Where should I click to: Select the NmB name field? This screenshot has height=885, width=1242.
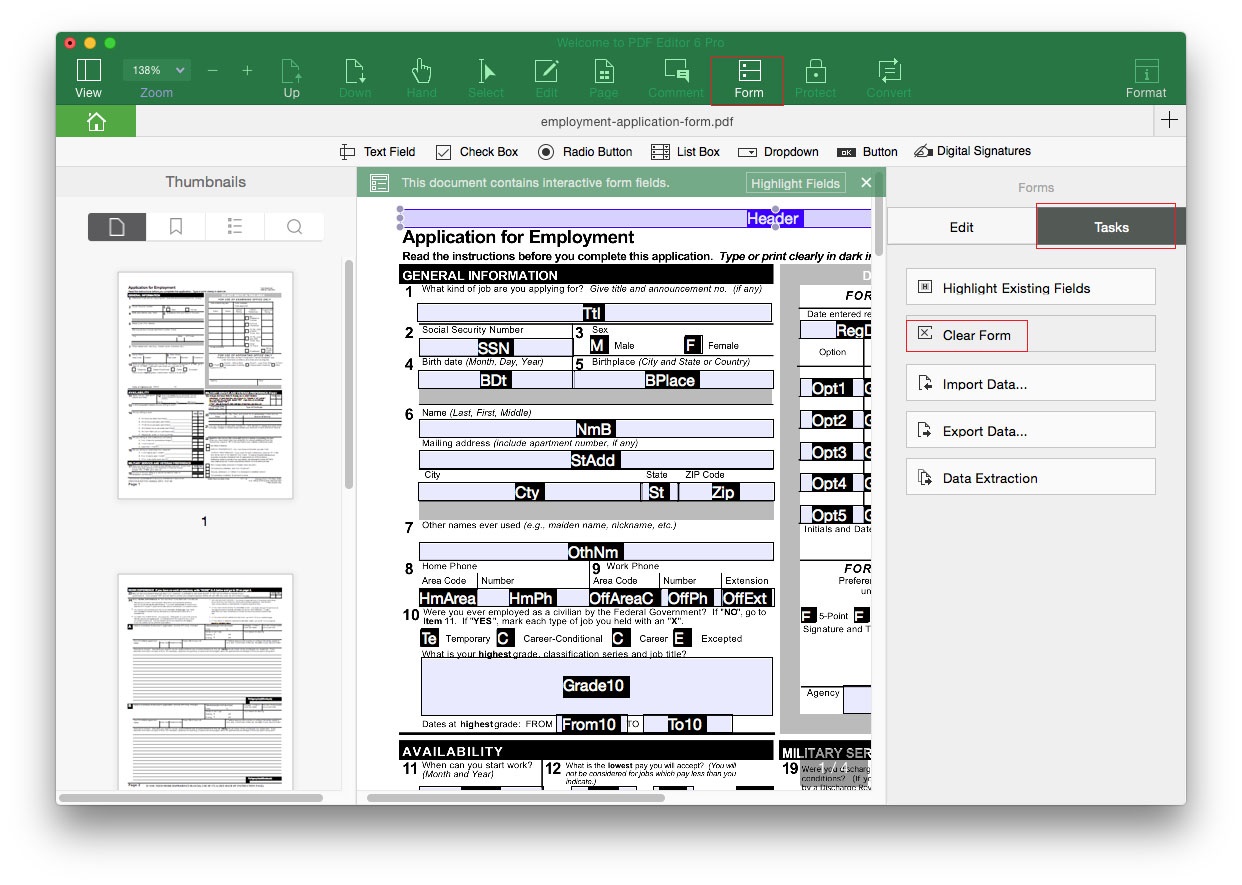pos(595,428)
